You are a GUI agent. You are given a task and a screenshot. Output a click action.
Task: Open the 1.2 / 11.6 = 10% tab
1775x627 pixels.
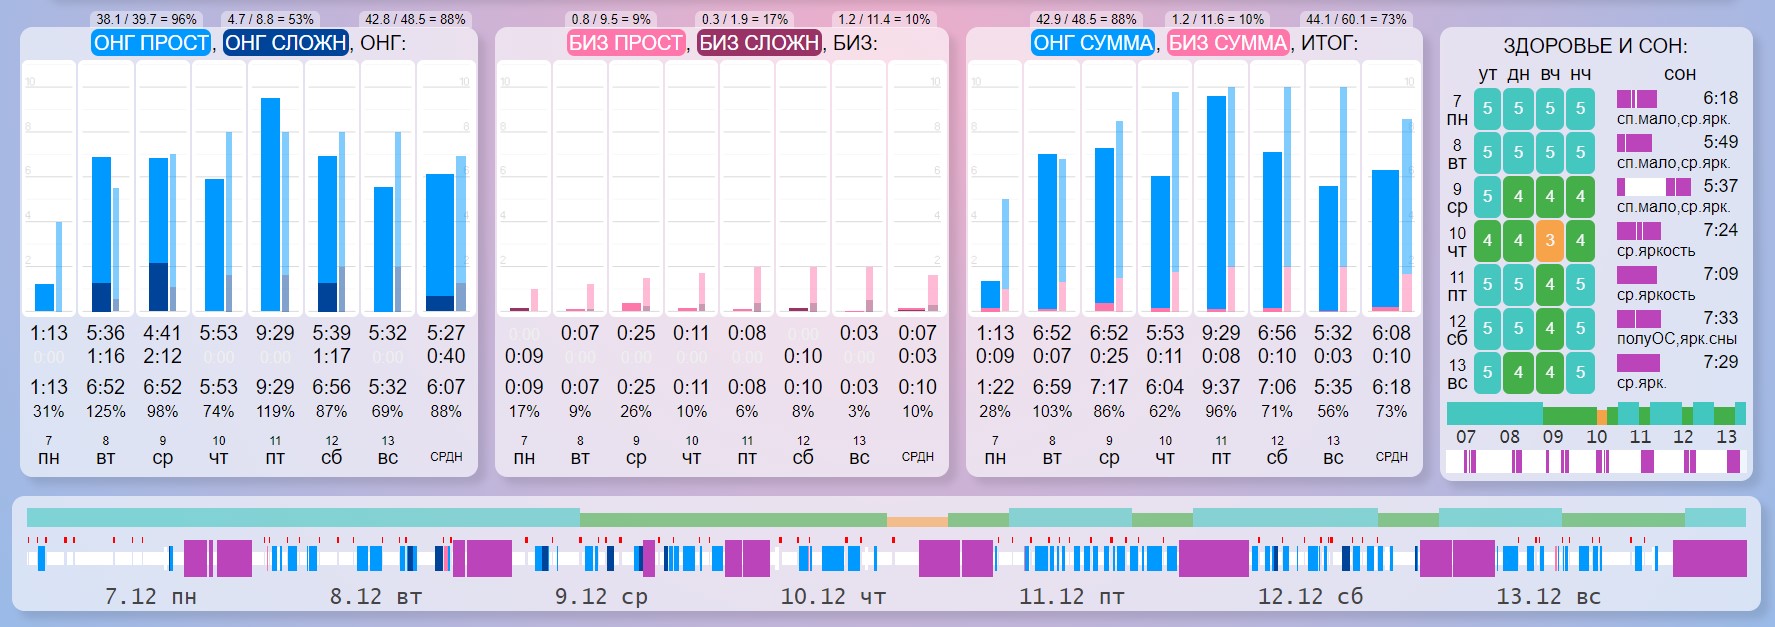1218,19
